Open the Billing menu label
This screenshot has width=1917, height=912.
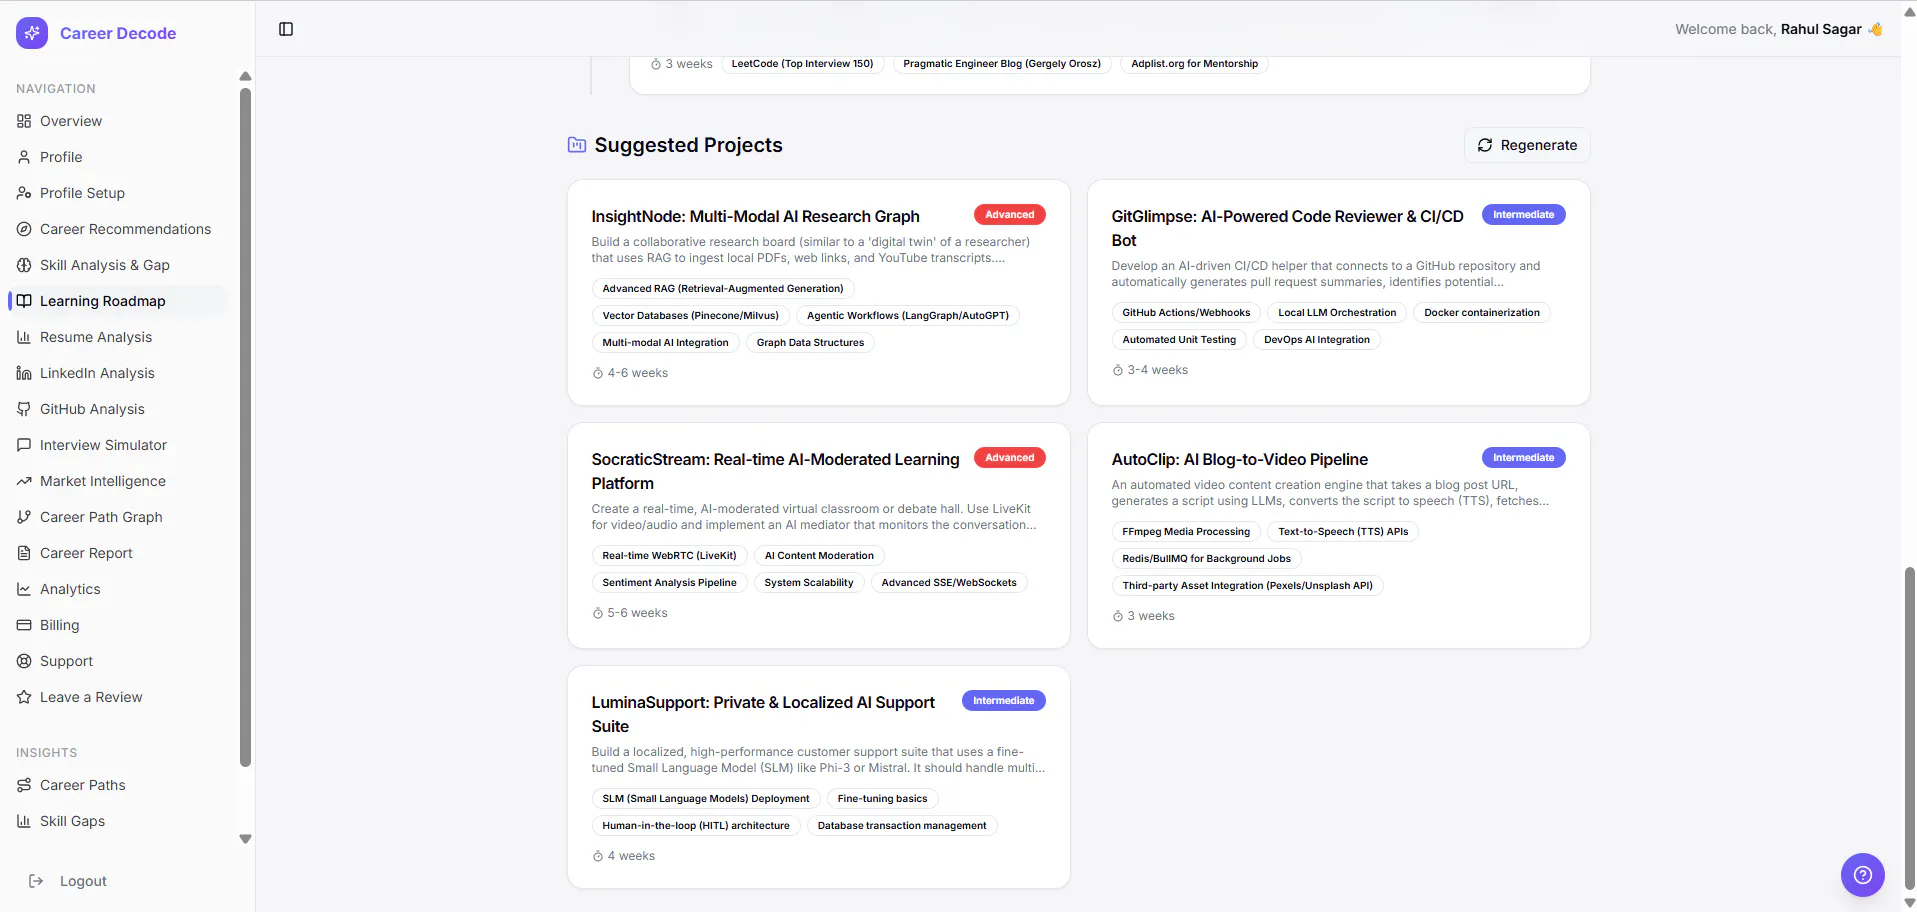pyautogui.click(x=59, y=625)
